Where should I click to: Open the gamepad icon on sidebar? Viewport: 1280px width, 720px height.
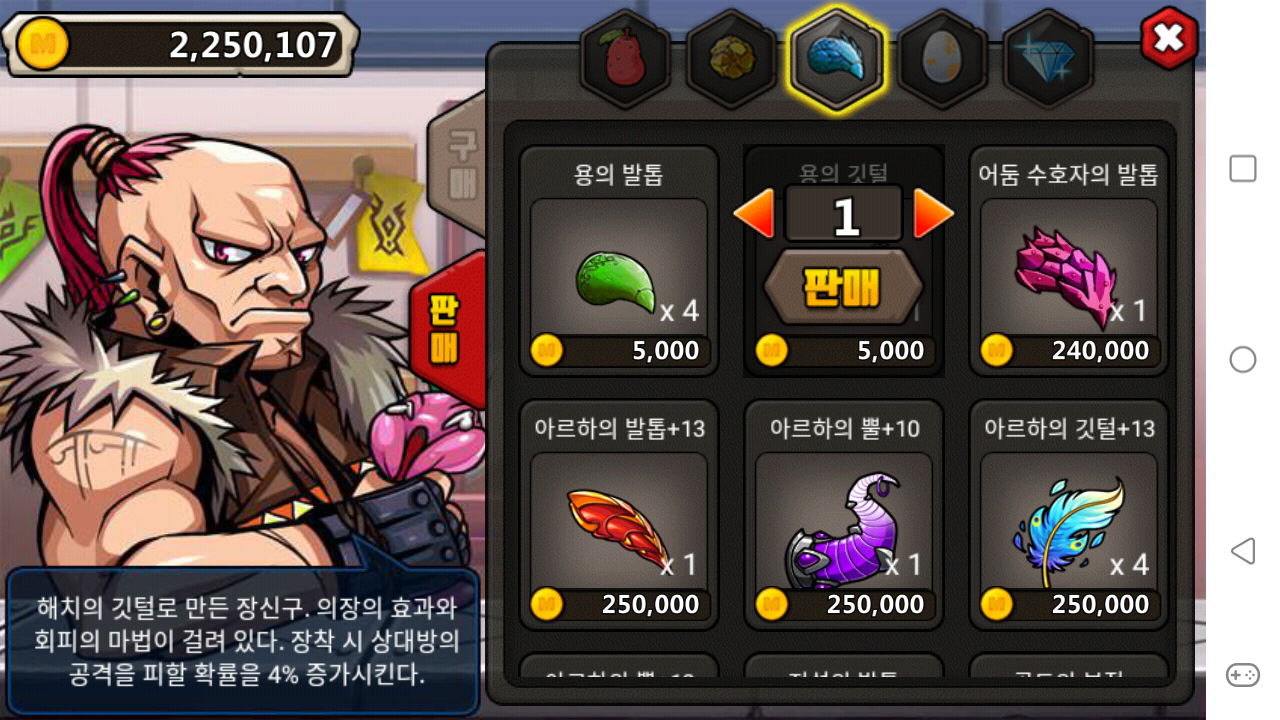(1243, 675)
